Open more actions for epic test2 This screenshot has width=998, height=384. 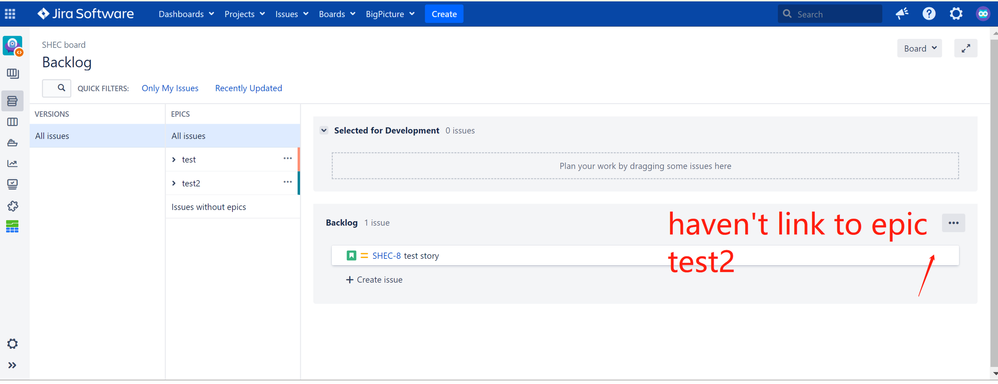pos(288,182)
